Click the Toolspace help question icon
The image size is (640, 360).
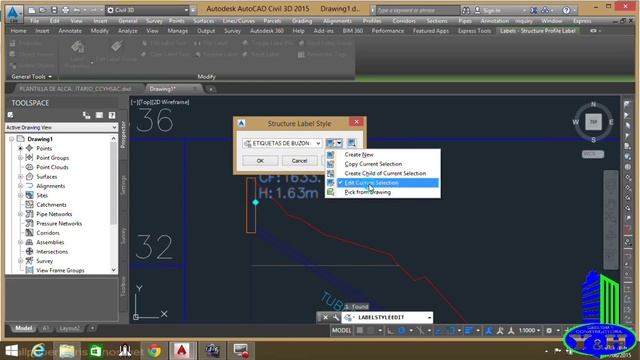111,116
